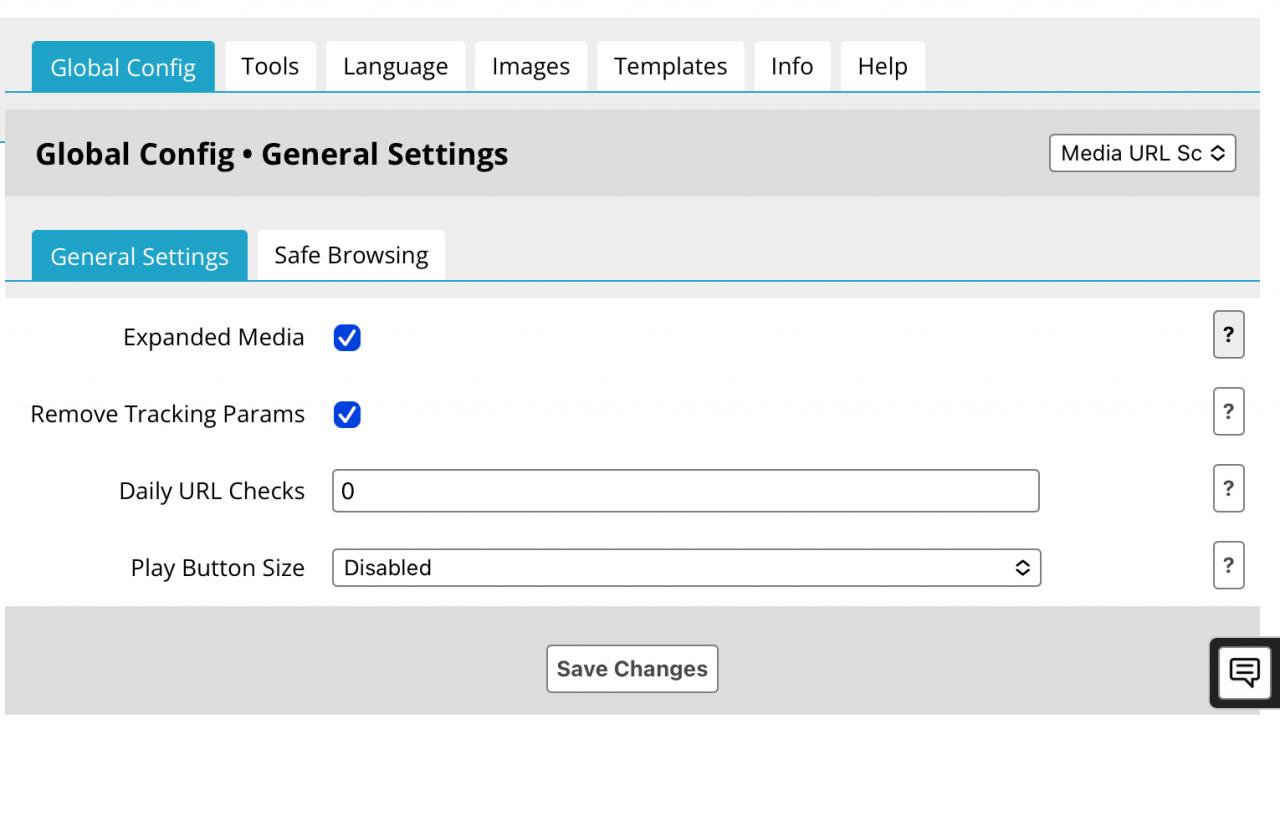Click the Daily URL Checks input field
The width and height of the screenshot is (1280, 826).
pyautogui.click(x=685, y=491)
